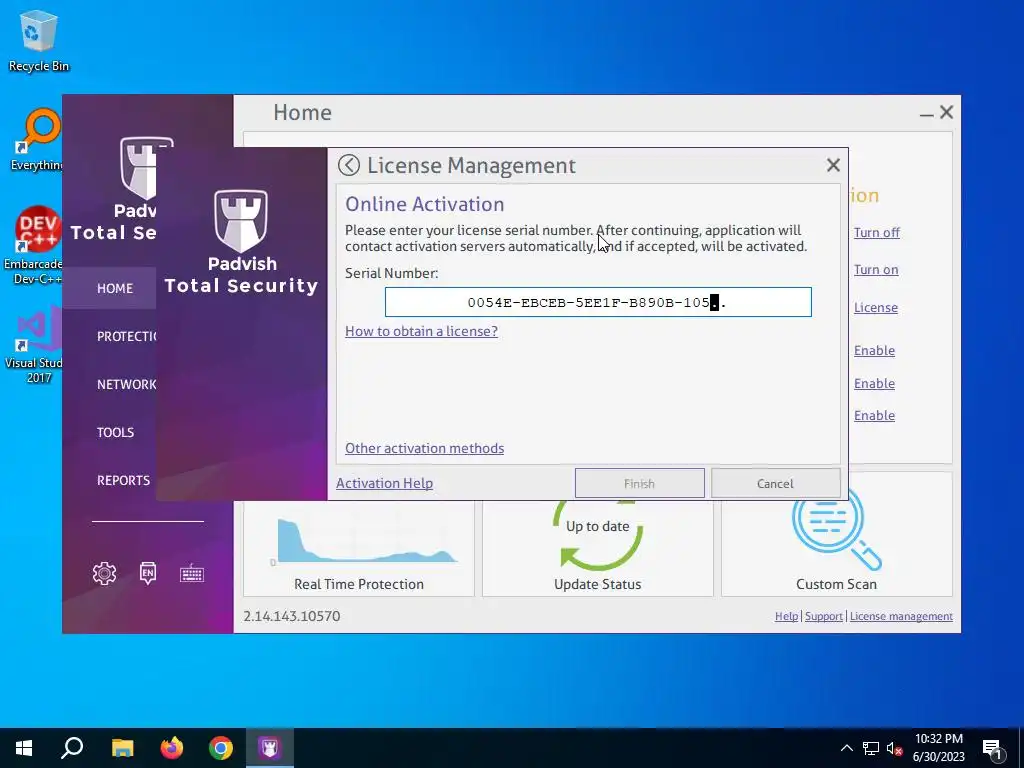Click into the Serial Number field
The width and height of the screenshot is (1024, 768).
[x=598, y=302]
